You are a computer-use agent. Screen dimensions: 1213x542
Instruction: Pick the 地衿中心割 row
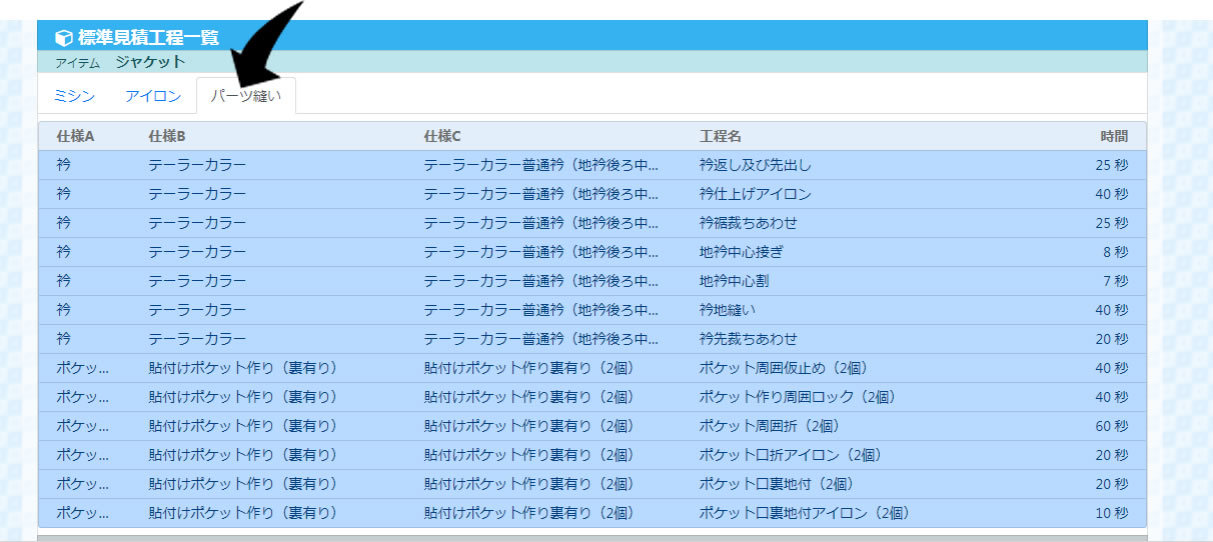734,281
